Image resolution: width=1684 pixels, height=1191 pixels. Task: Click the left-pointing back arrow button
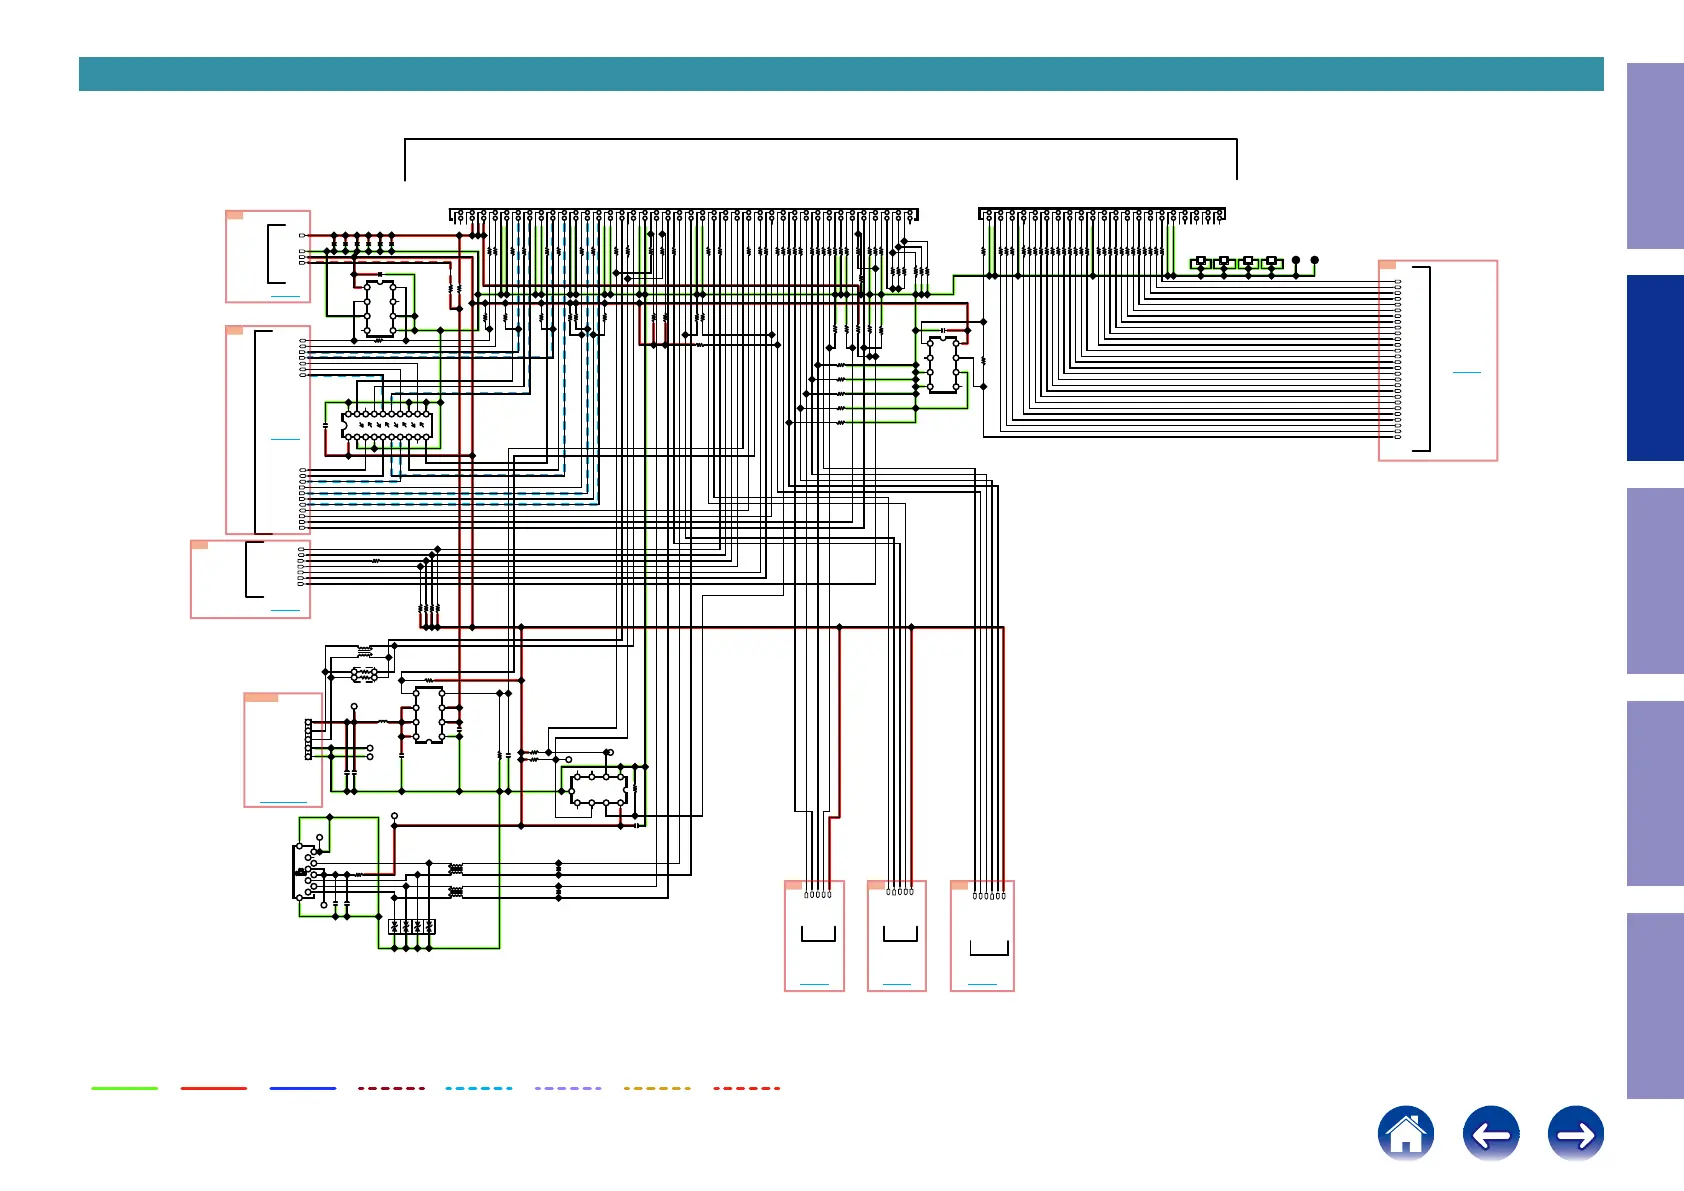pyautogui.click(x=1491, y=1134)
